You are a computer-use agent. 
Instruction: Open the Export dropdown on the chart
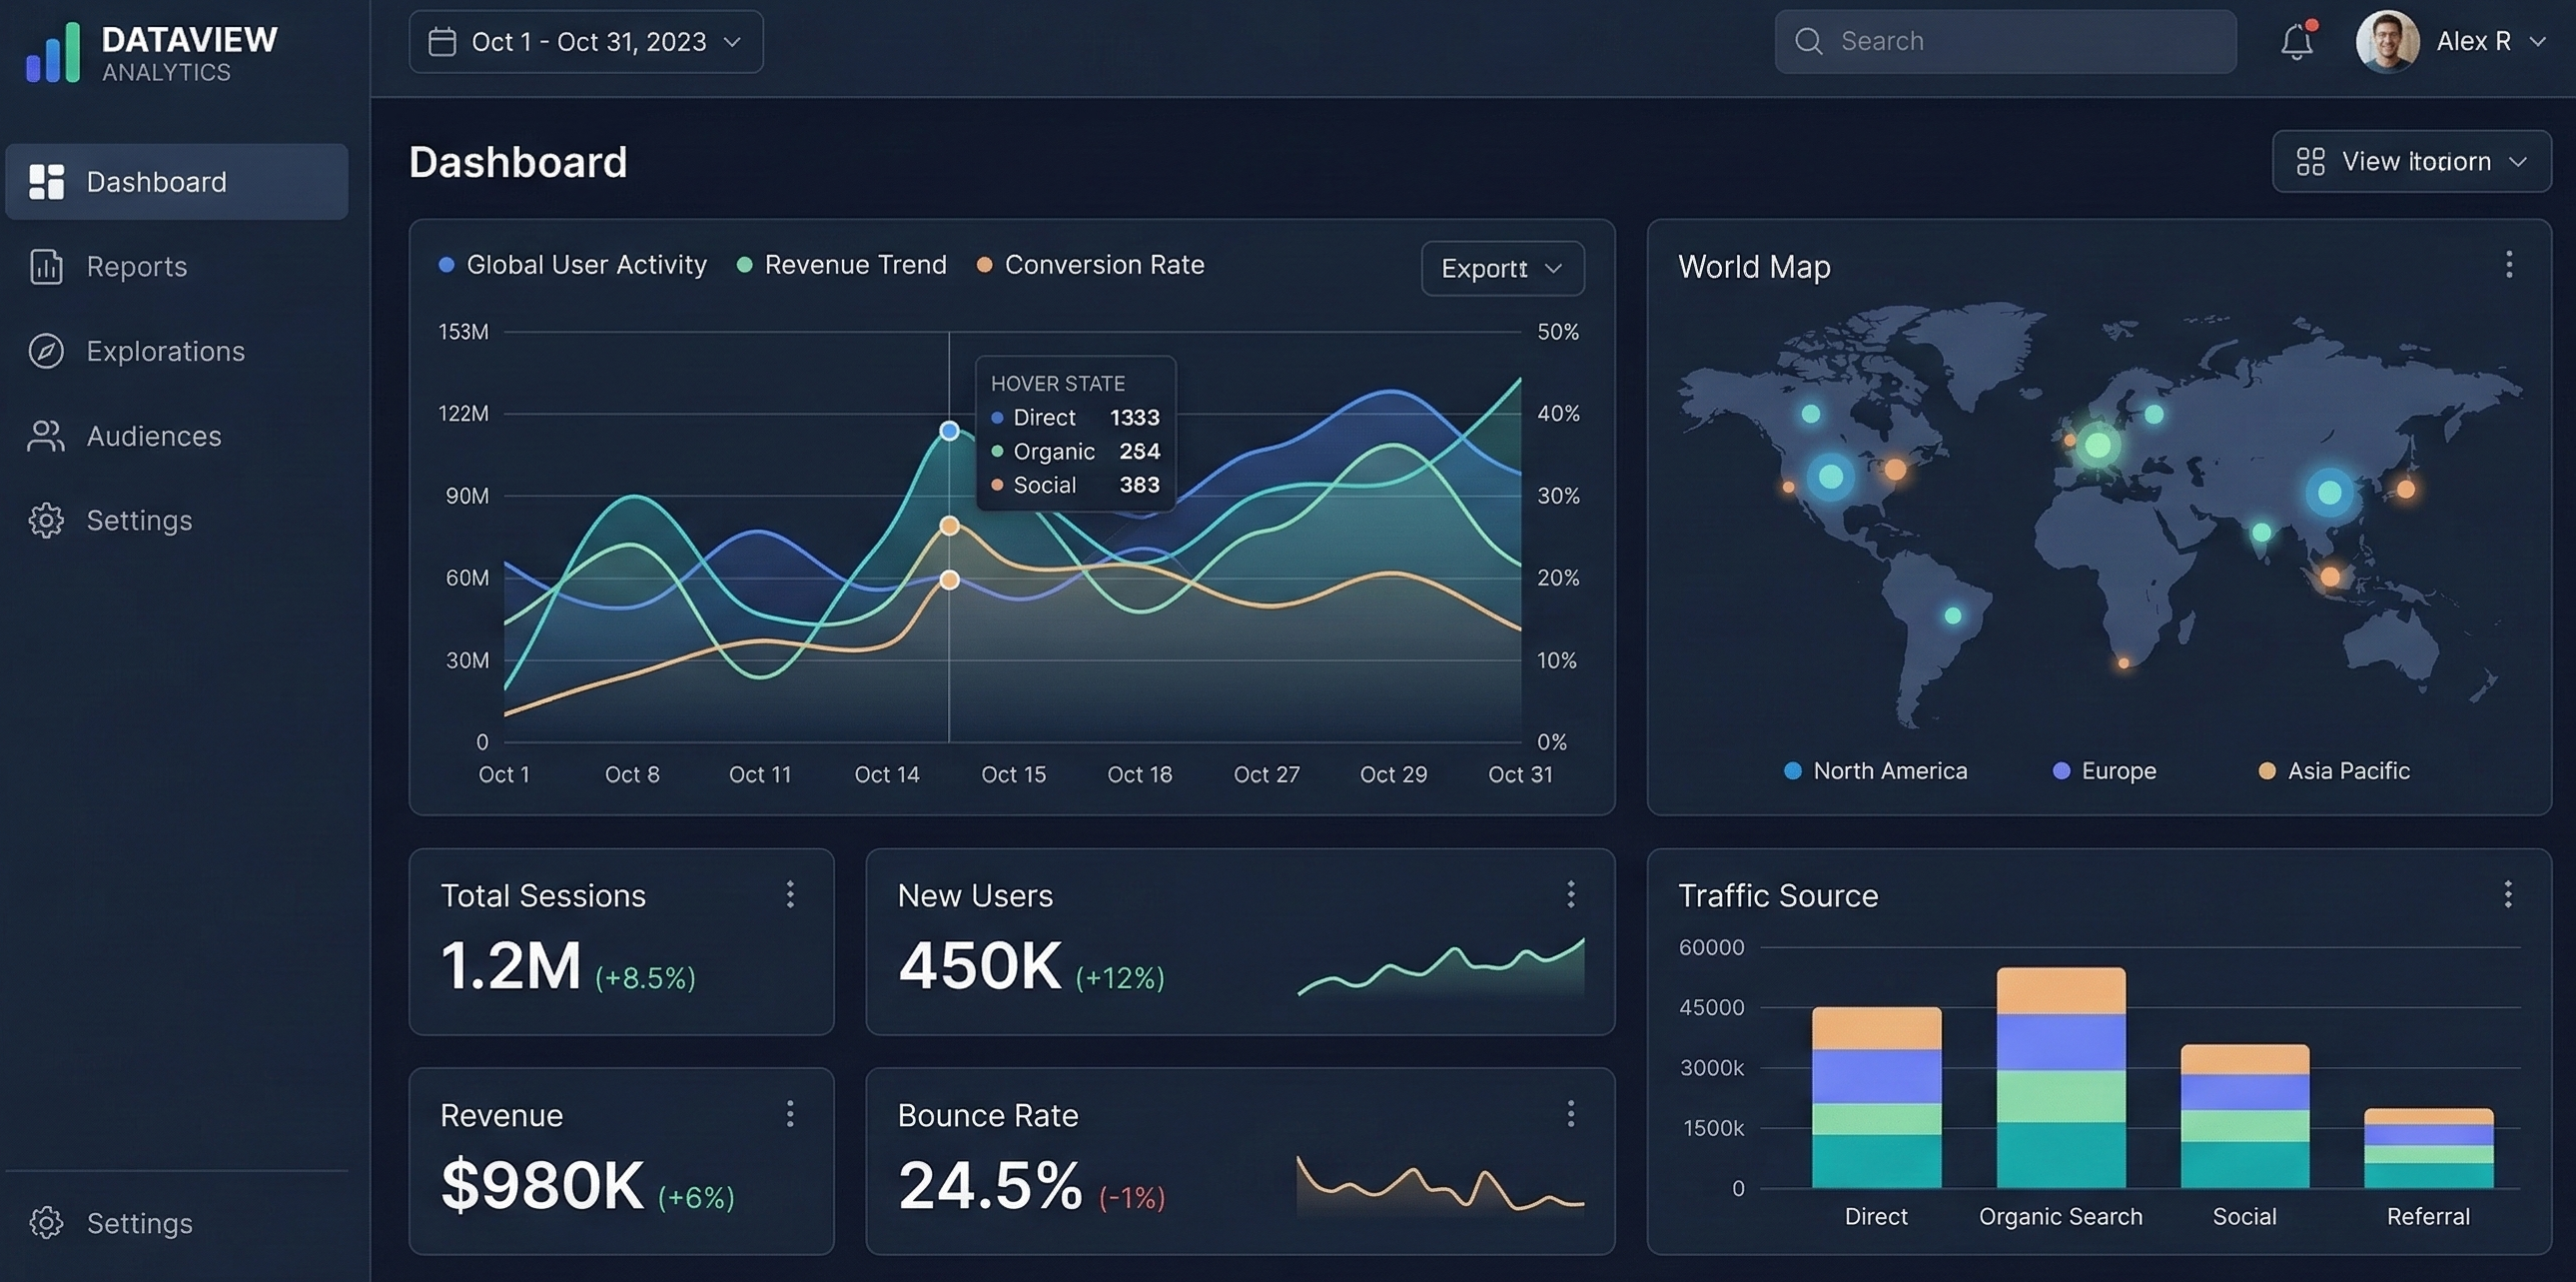tap(1501, 268)
